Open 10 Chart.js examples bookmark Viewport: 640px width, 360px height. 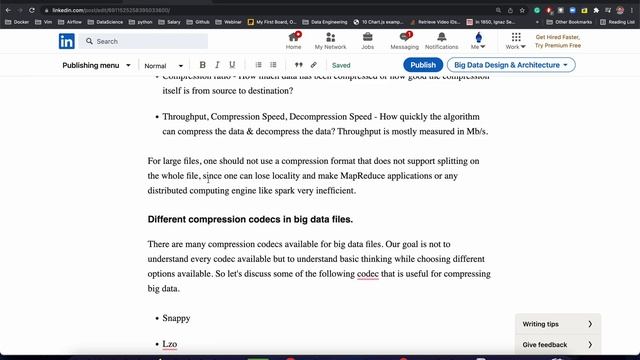tap(378, 22)
